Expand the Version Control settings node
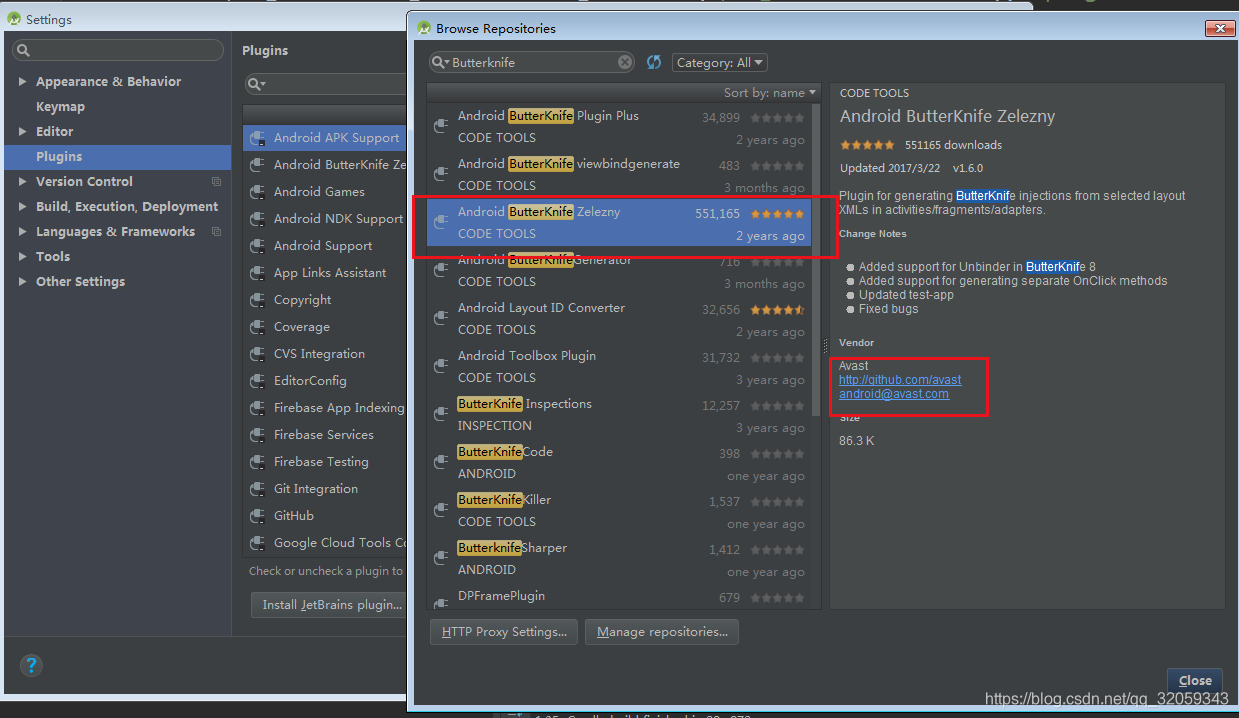Viewport: 1239px width, 718px height. coord(22,182)
